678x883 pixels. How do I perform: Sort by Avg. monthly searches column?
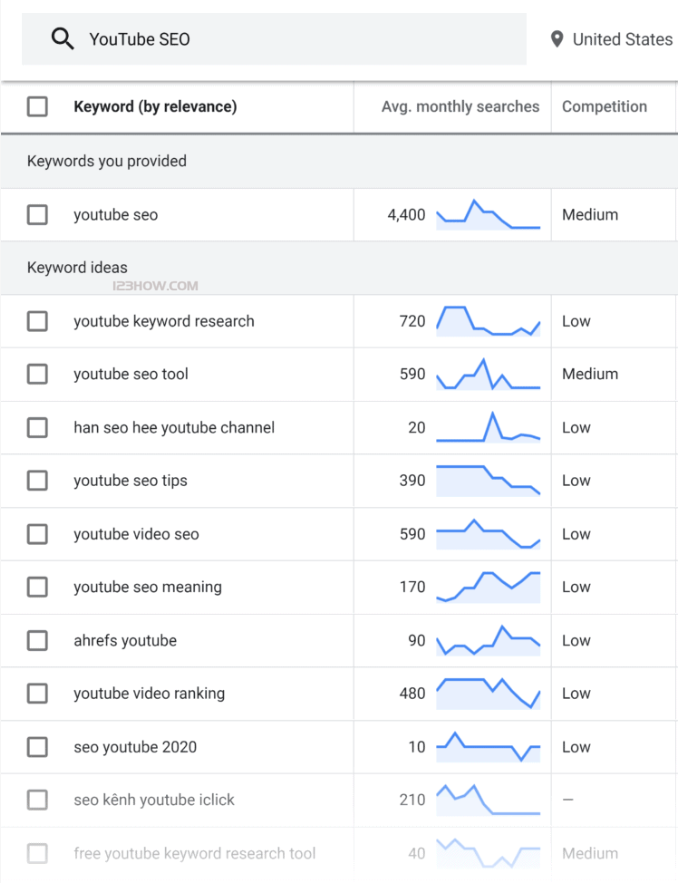460,107
